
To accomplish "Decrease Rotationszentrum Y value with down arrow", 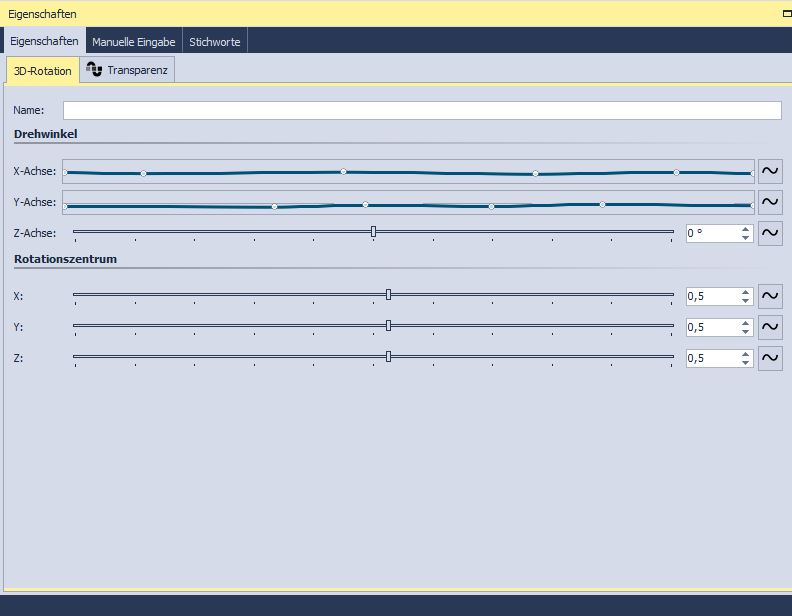I will point(745,332).
